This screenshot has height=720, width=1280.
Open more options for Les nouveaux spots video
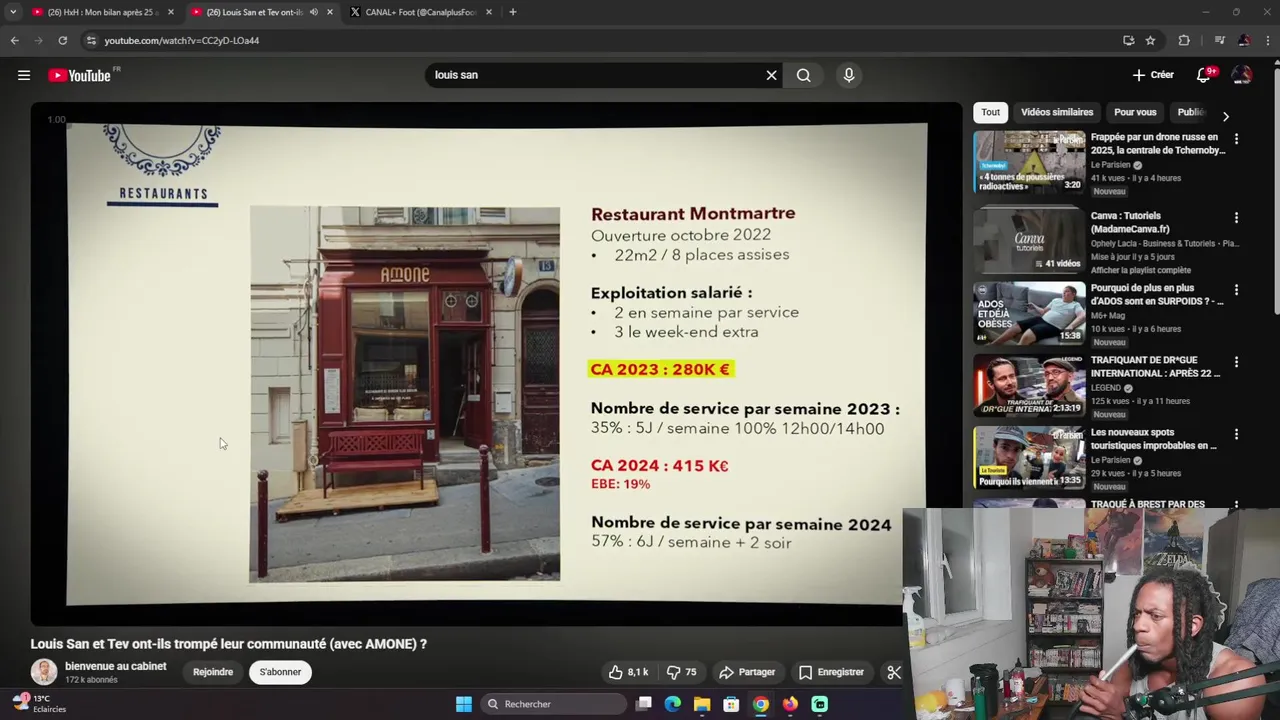coord(1236,434)
